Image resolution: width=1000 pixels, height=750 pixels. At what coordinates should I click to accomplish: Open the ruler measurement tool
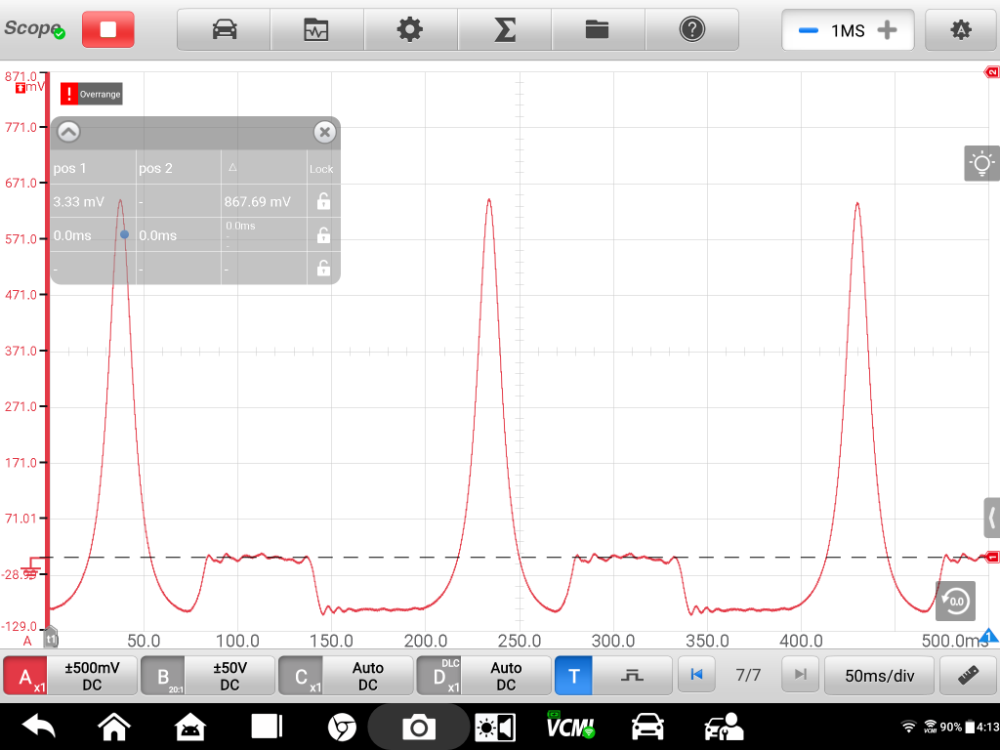[967, 676]
